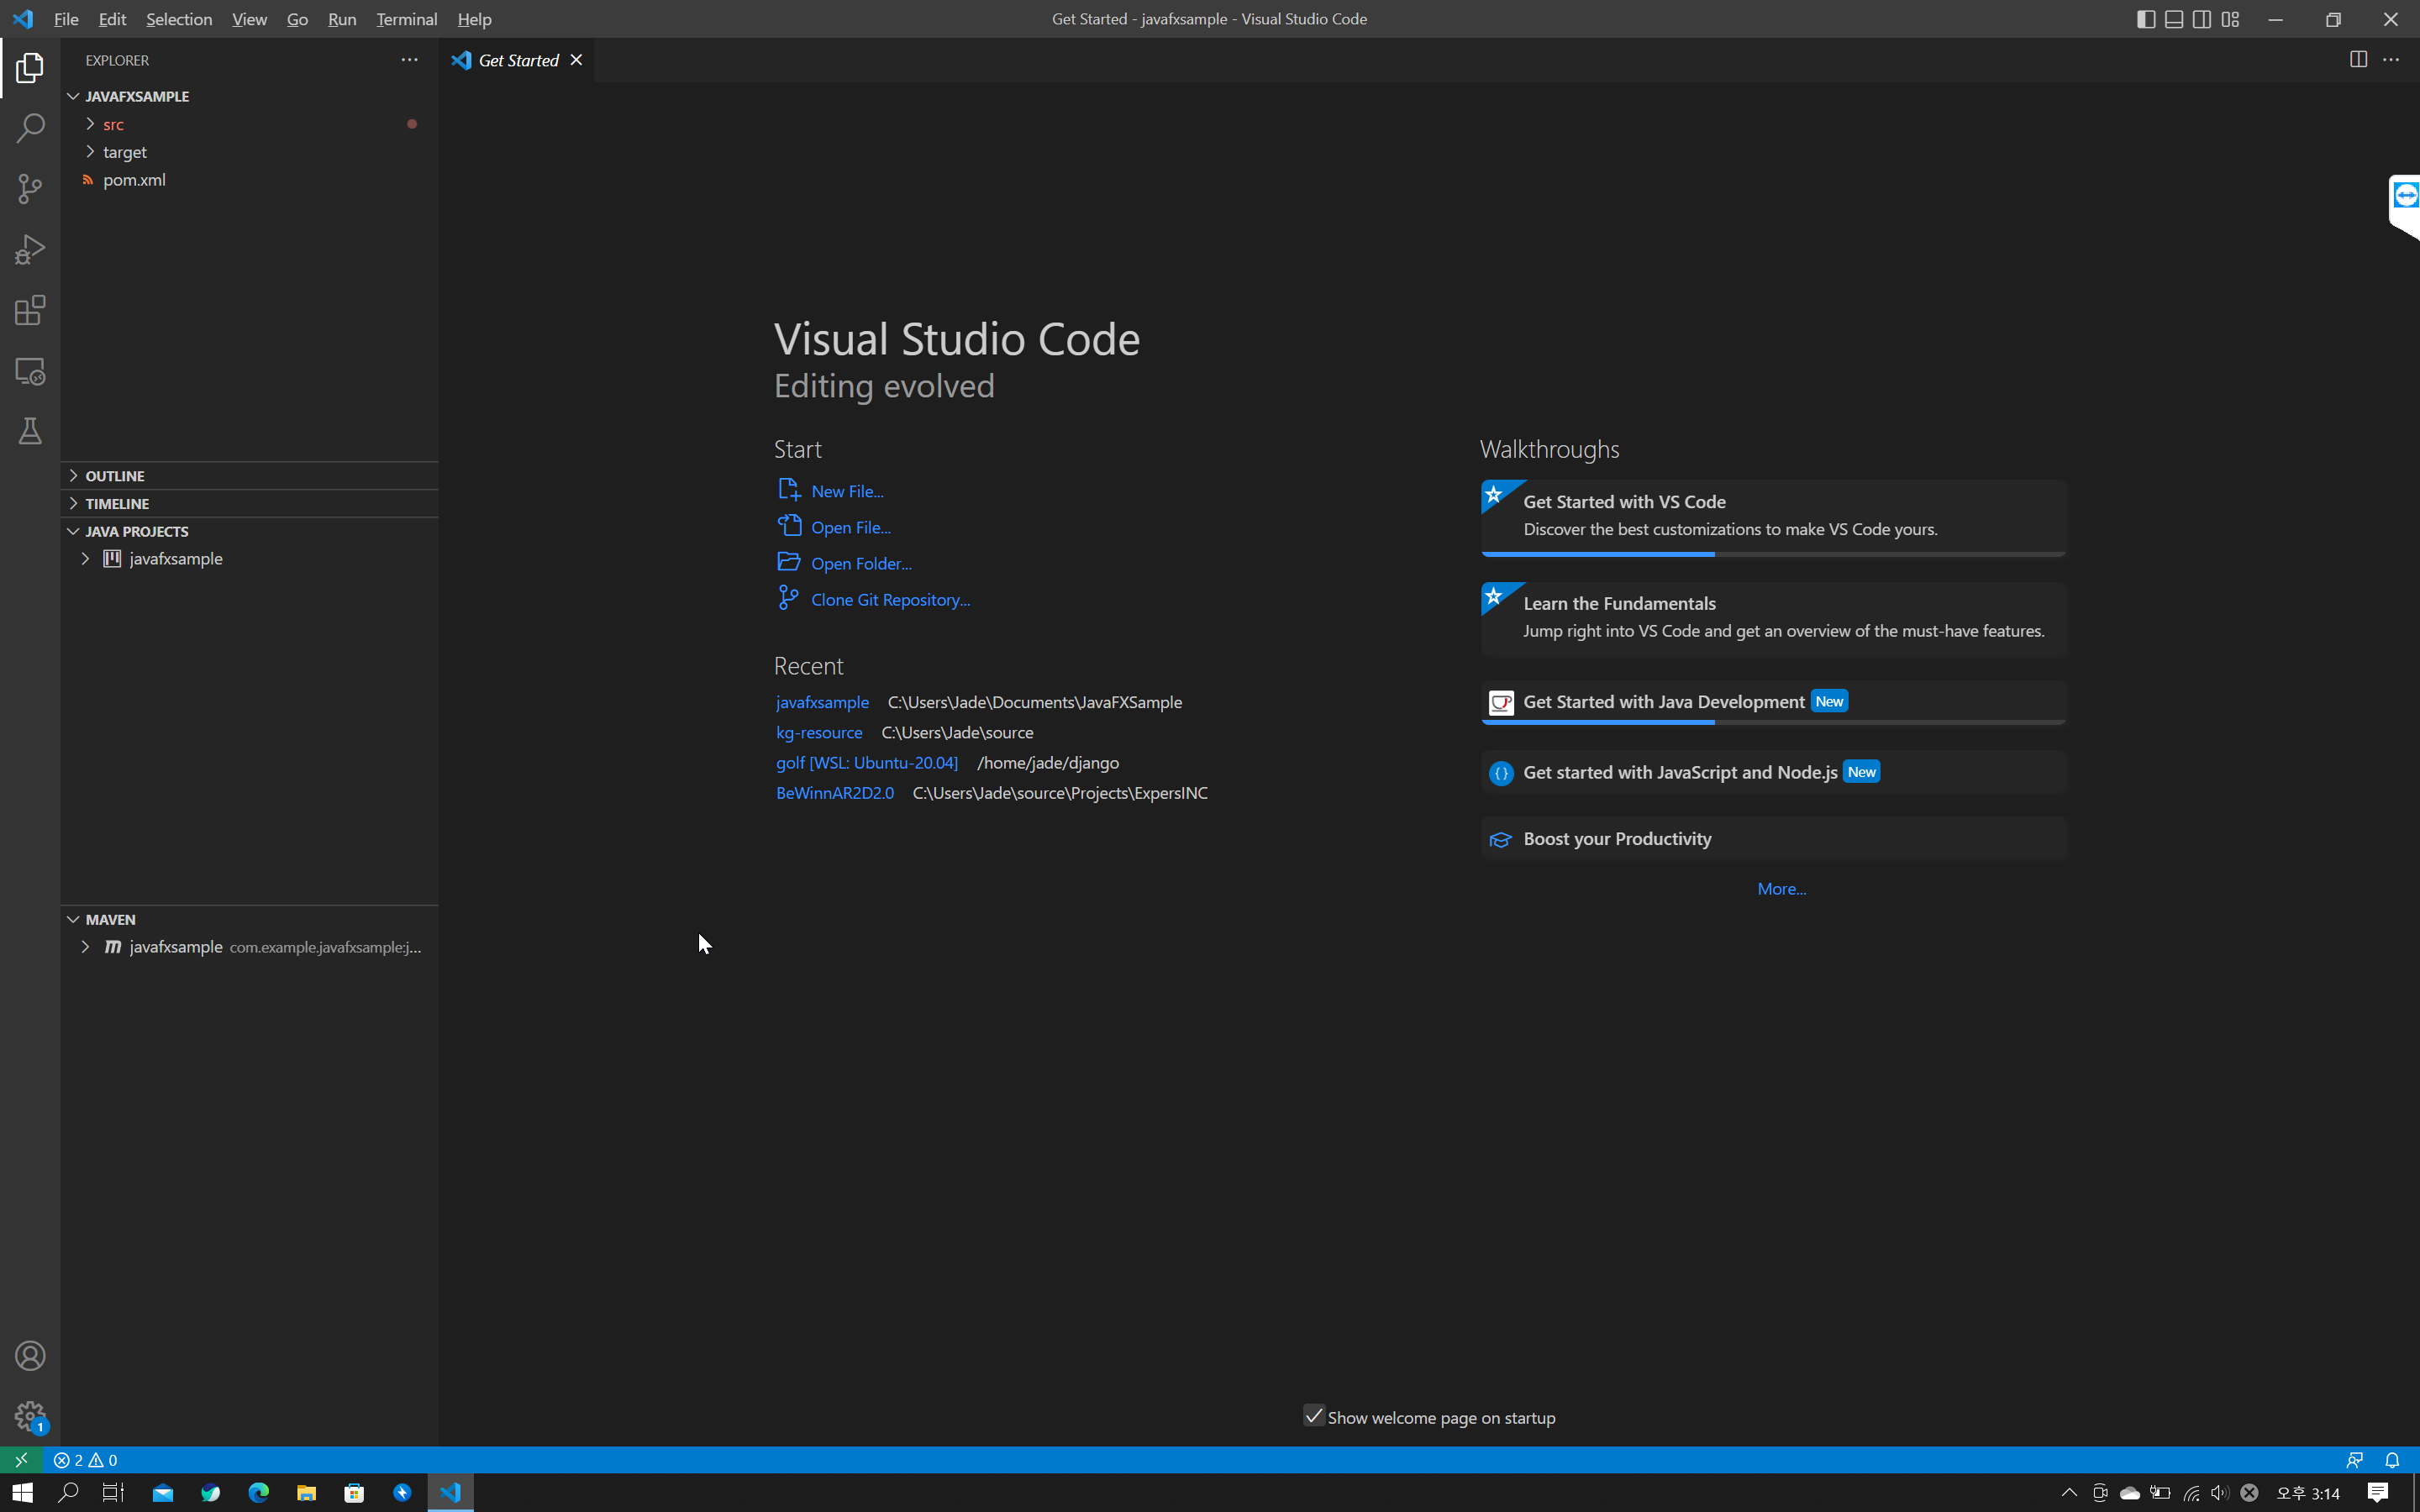This screenshot has height=1512, width=2420.
Task: Expand the target folder
Action: coord(90,152)
